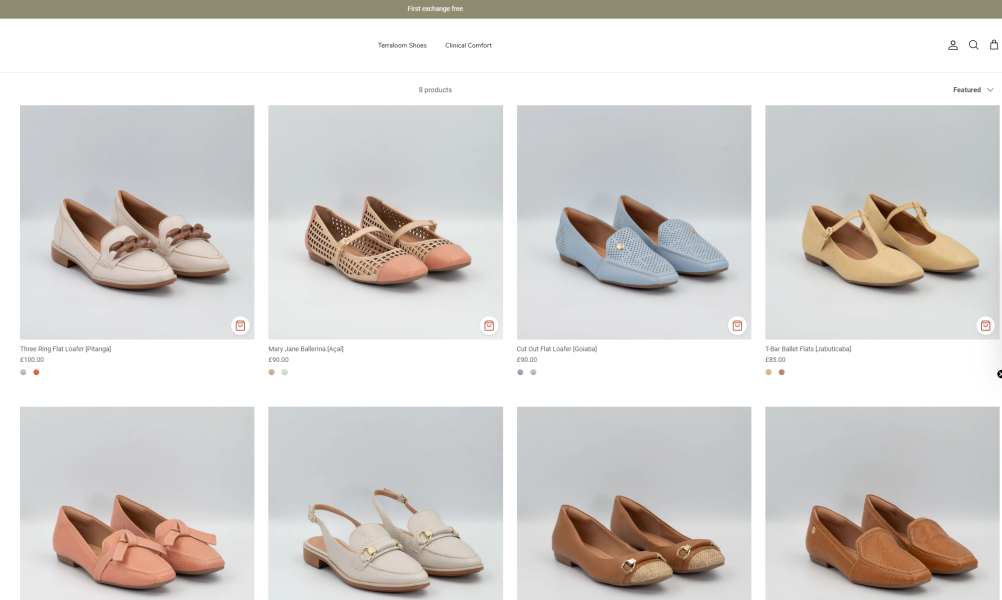Open the search using the magnifier icon
This screenshot has height=600, width=1002.
pyautogui.click(x=973, y=45)
